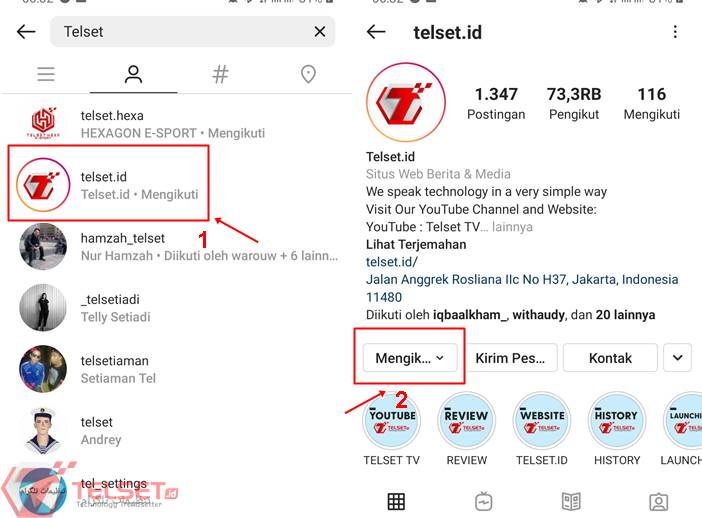Tap the Kontak button
Viewport: 702px width, 518px height.
click(610, 358)
